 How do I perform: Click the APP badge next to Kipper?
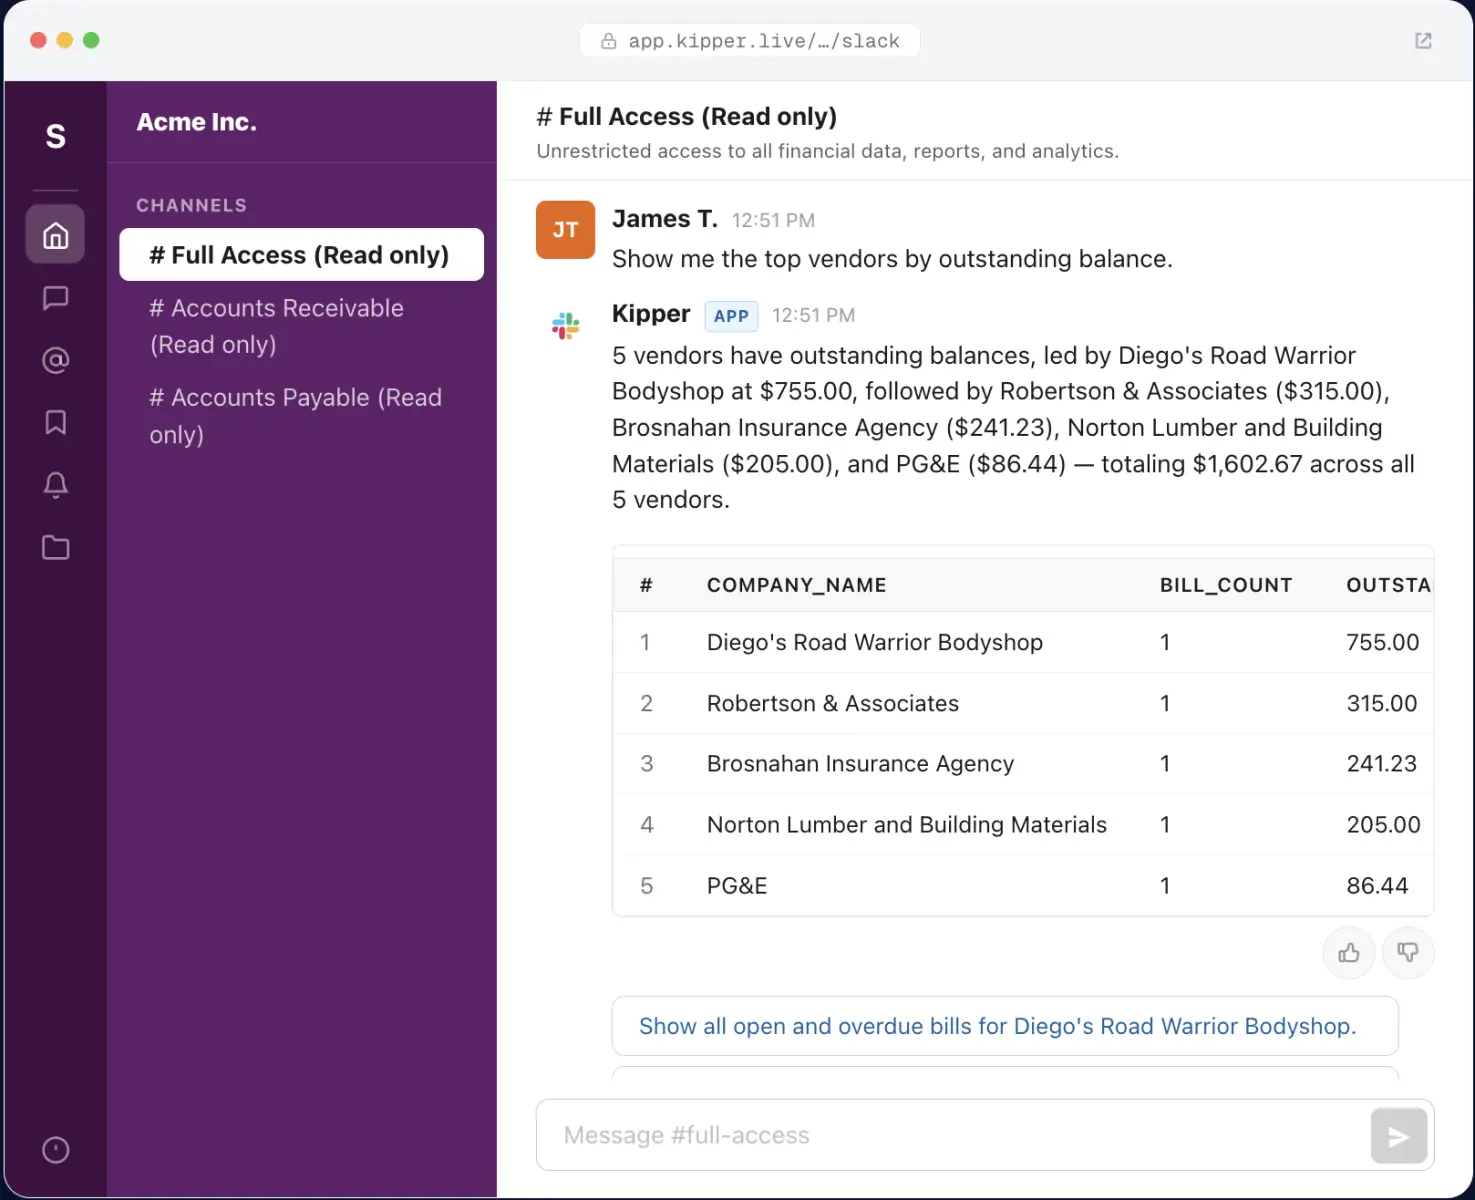tap(731, 316)
